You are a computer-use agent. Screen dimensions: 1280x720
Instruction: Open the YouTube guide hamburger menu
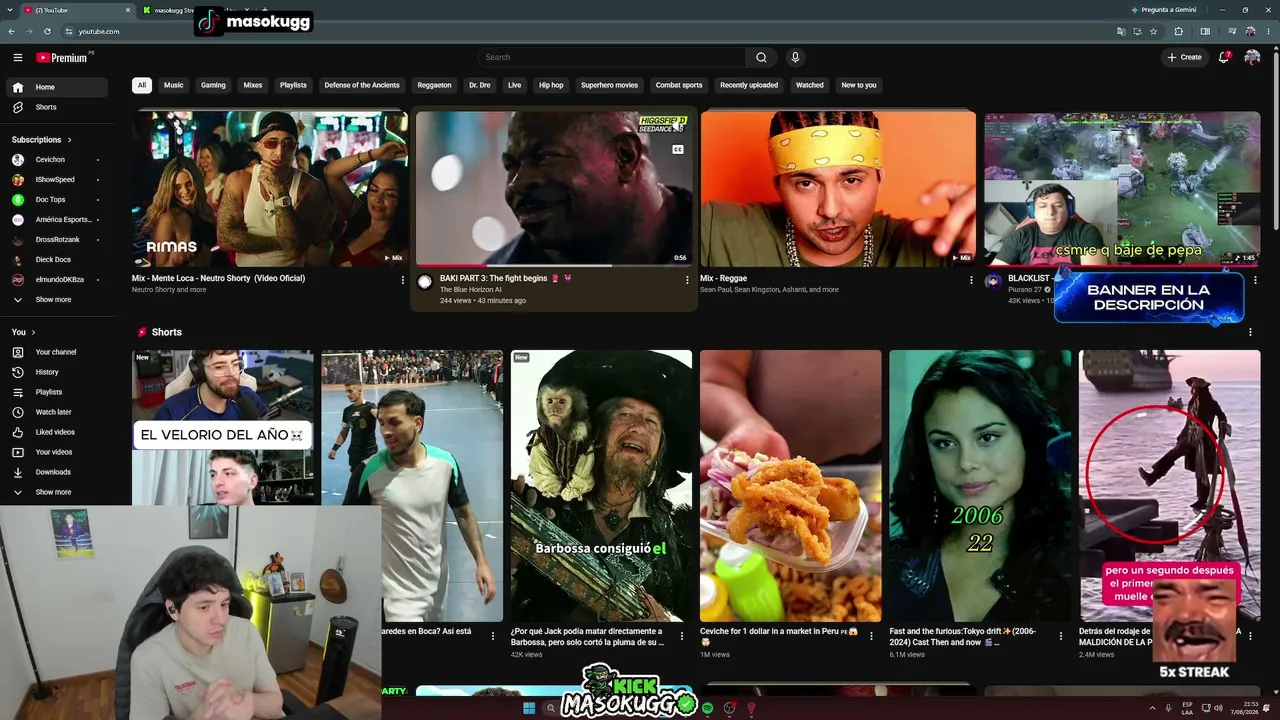tap(17, 57)
